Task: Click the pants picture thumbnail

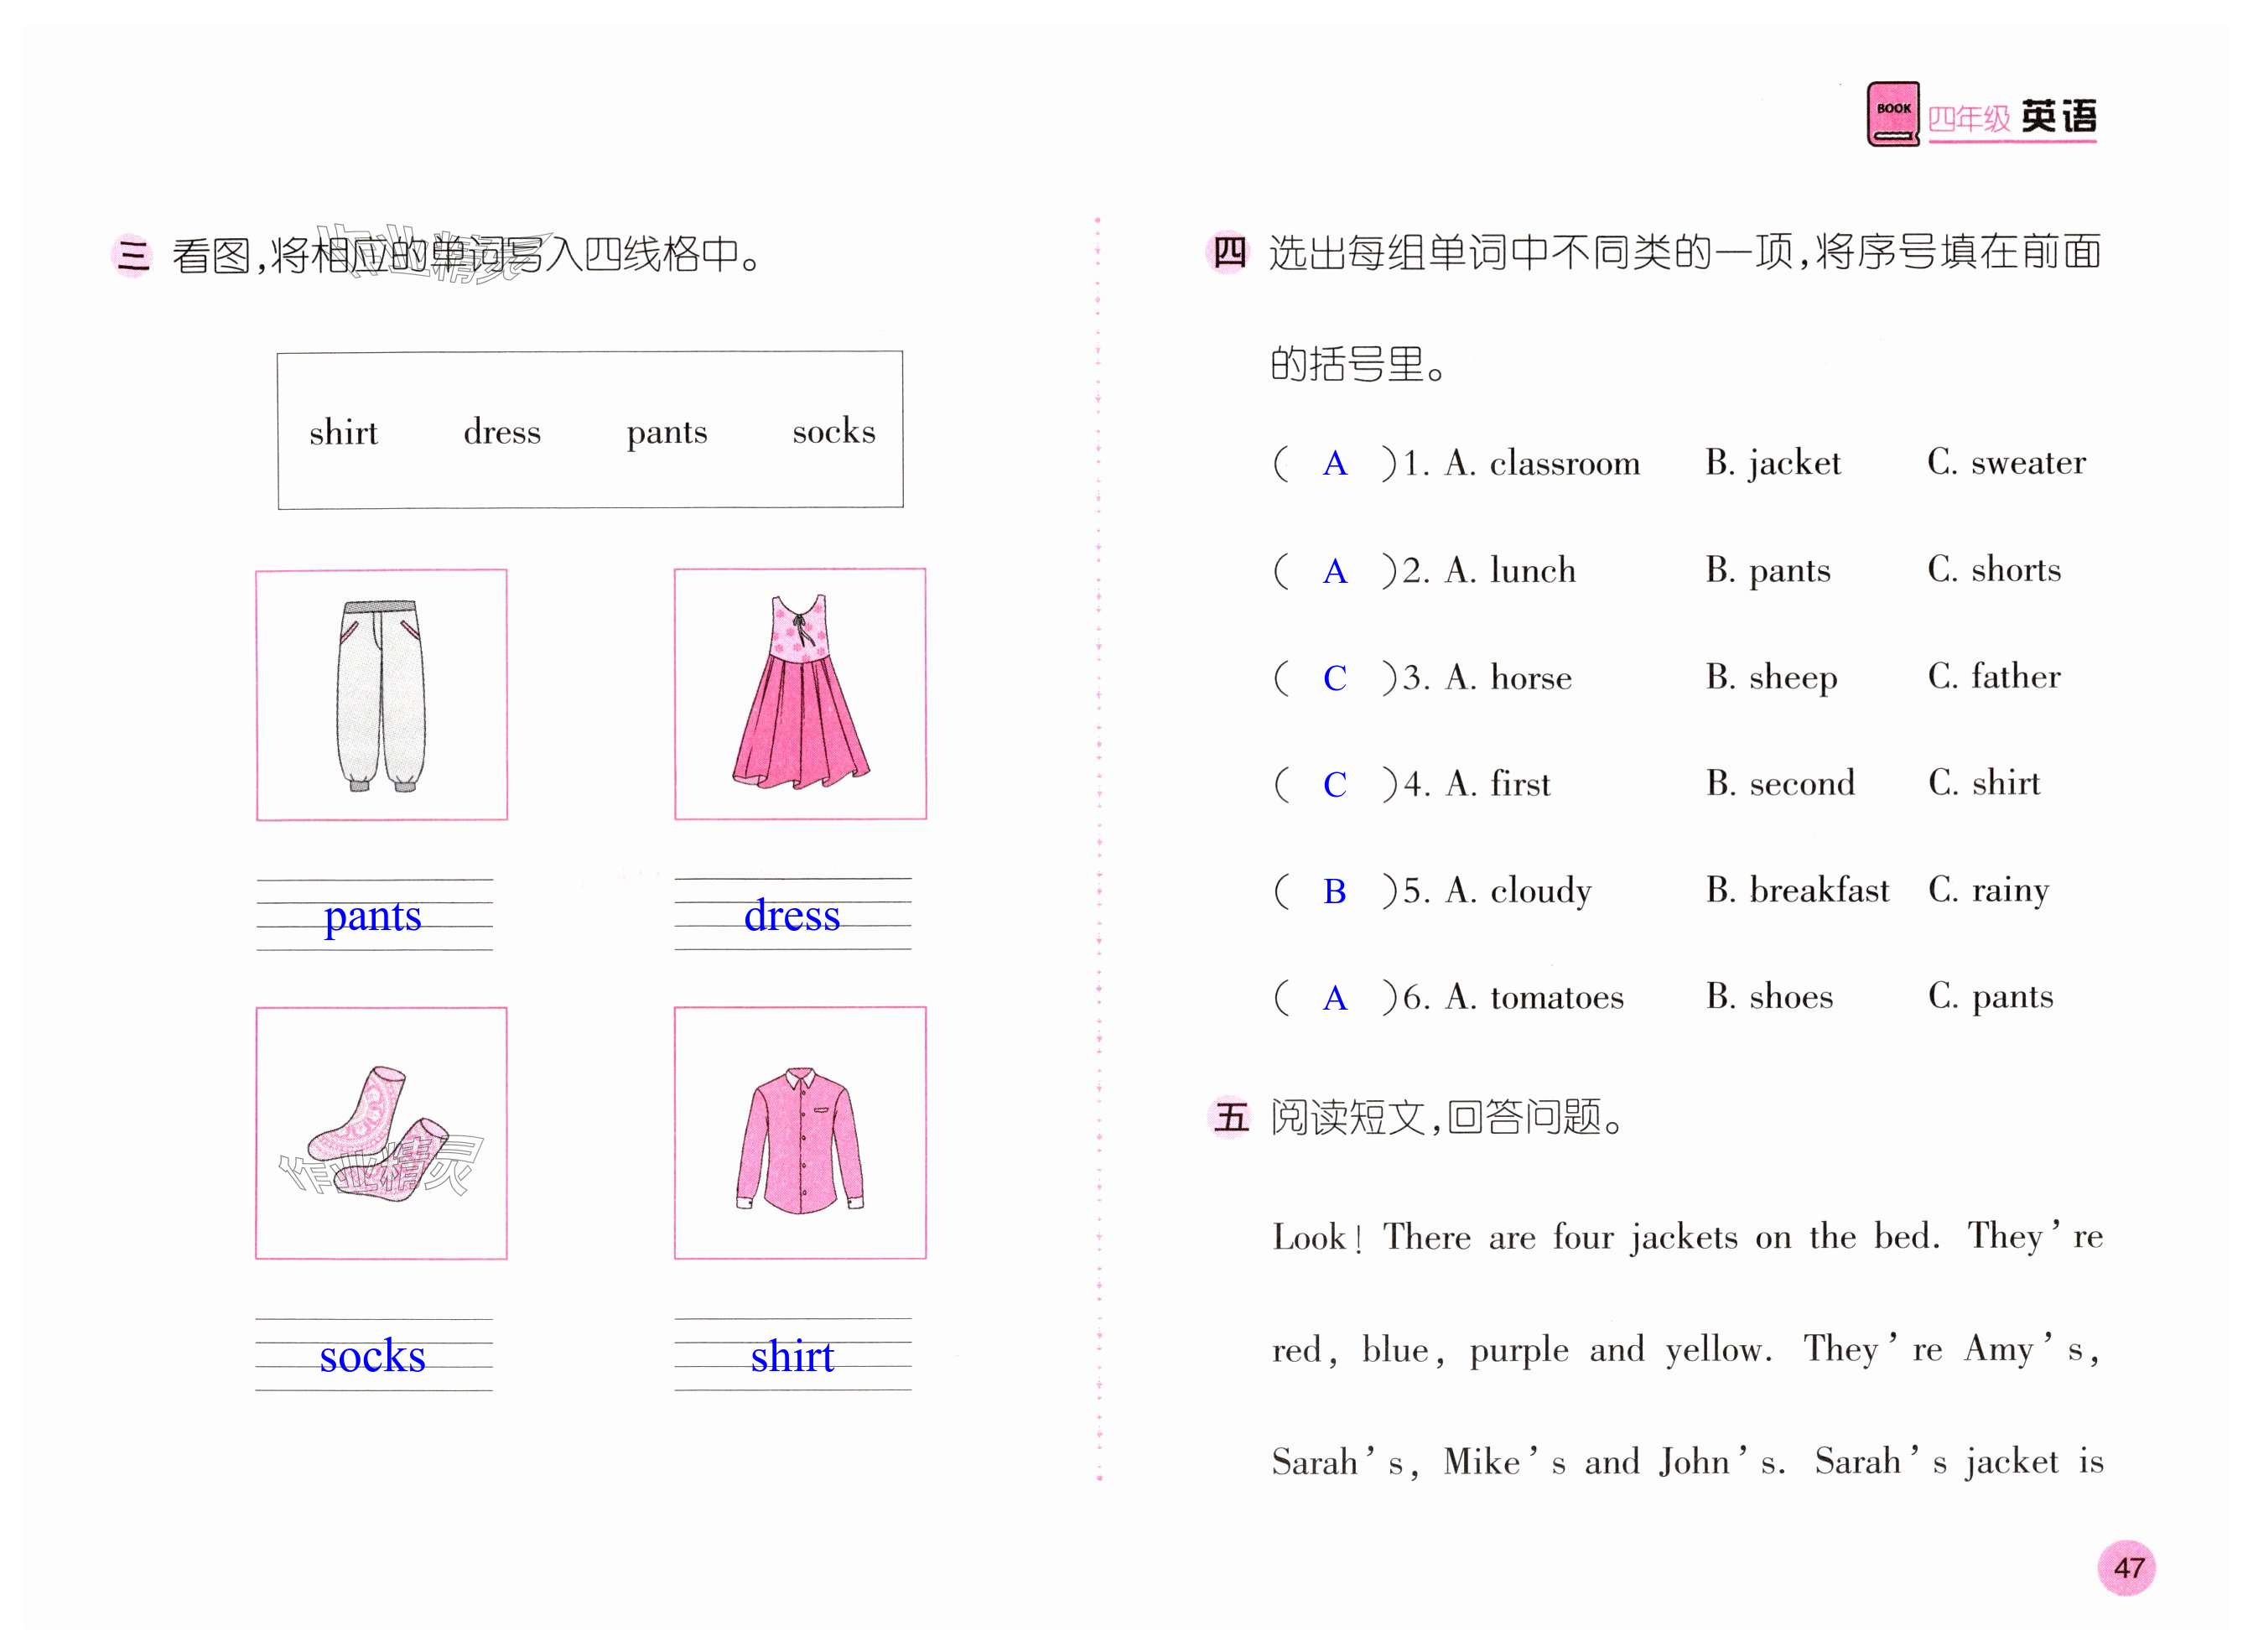Action: pyautogui.click(x=381, y=695)
